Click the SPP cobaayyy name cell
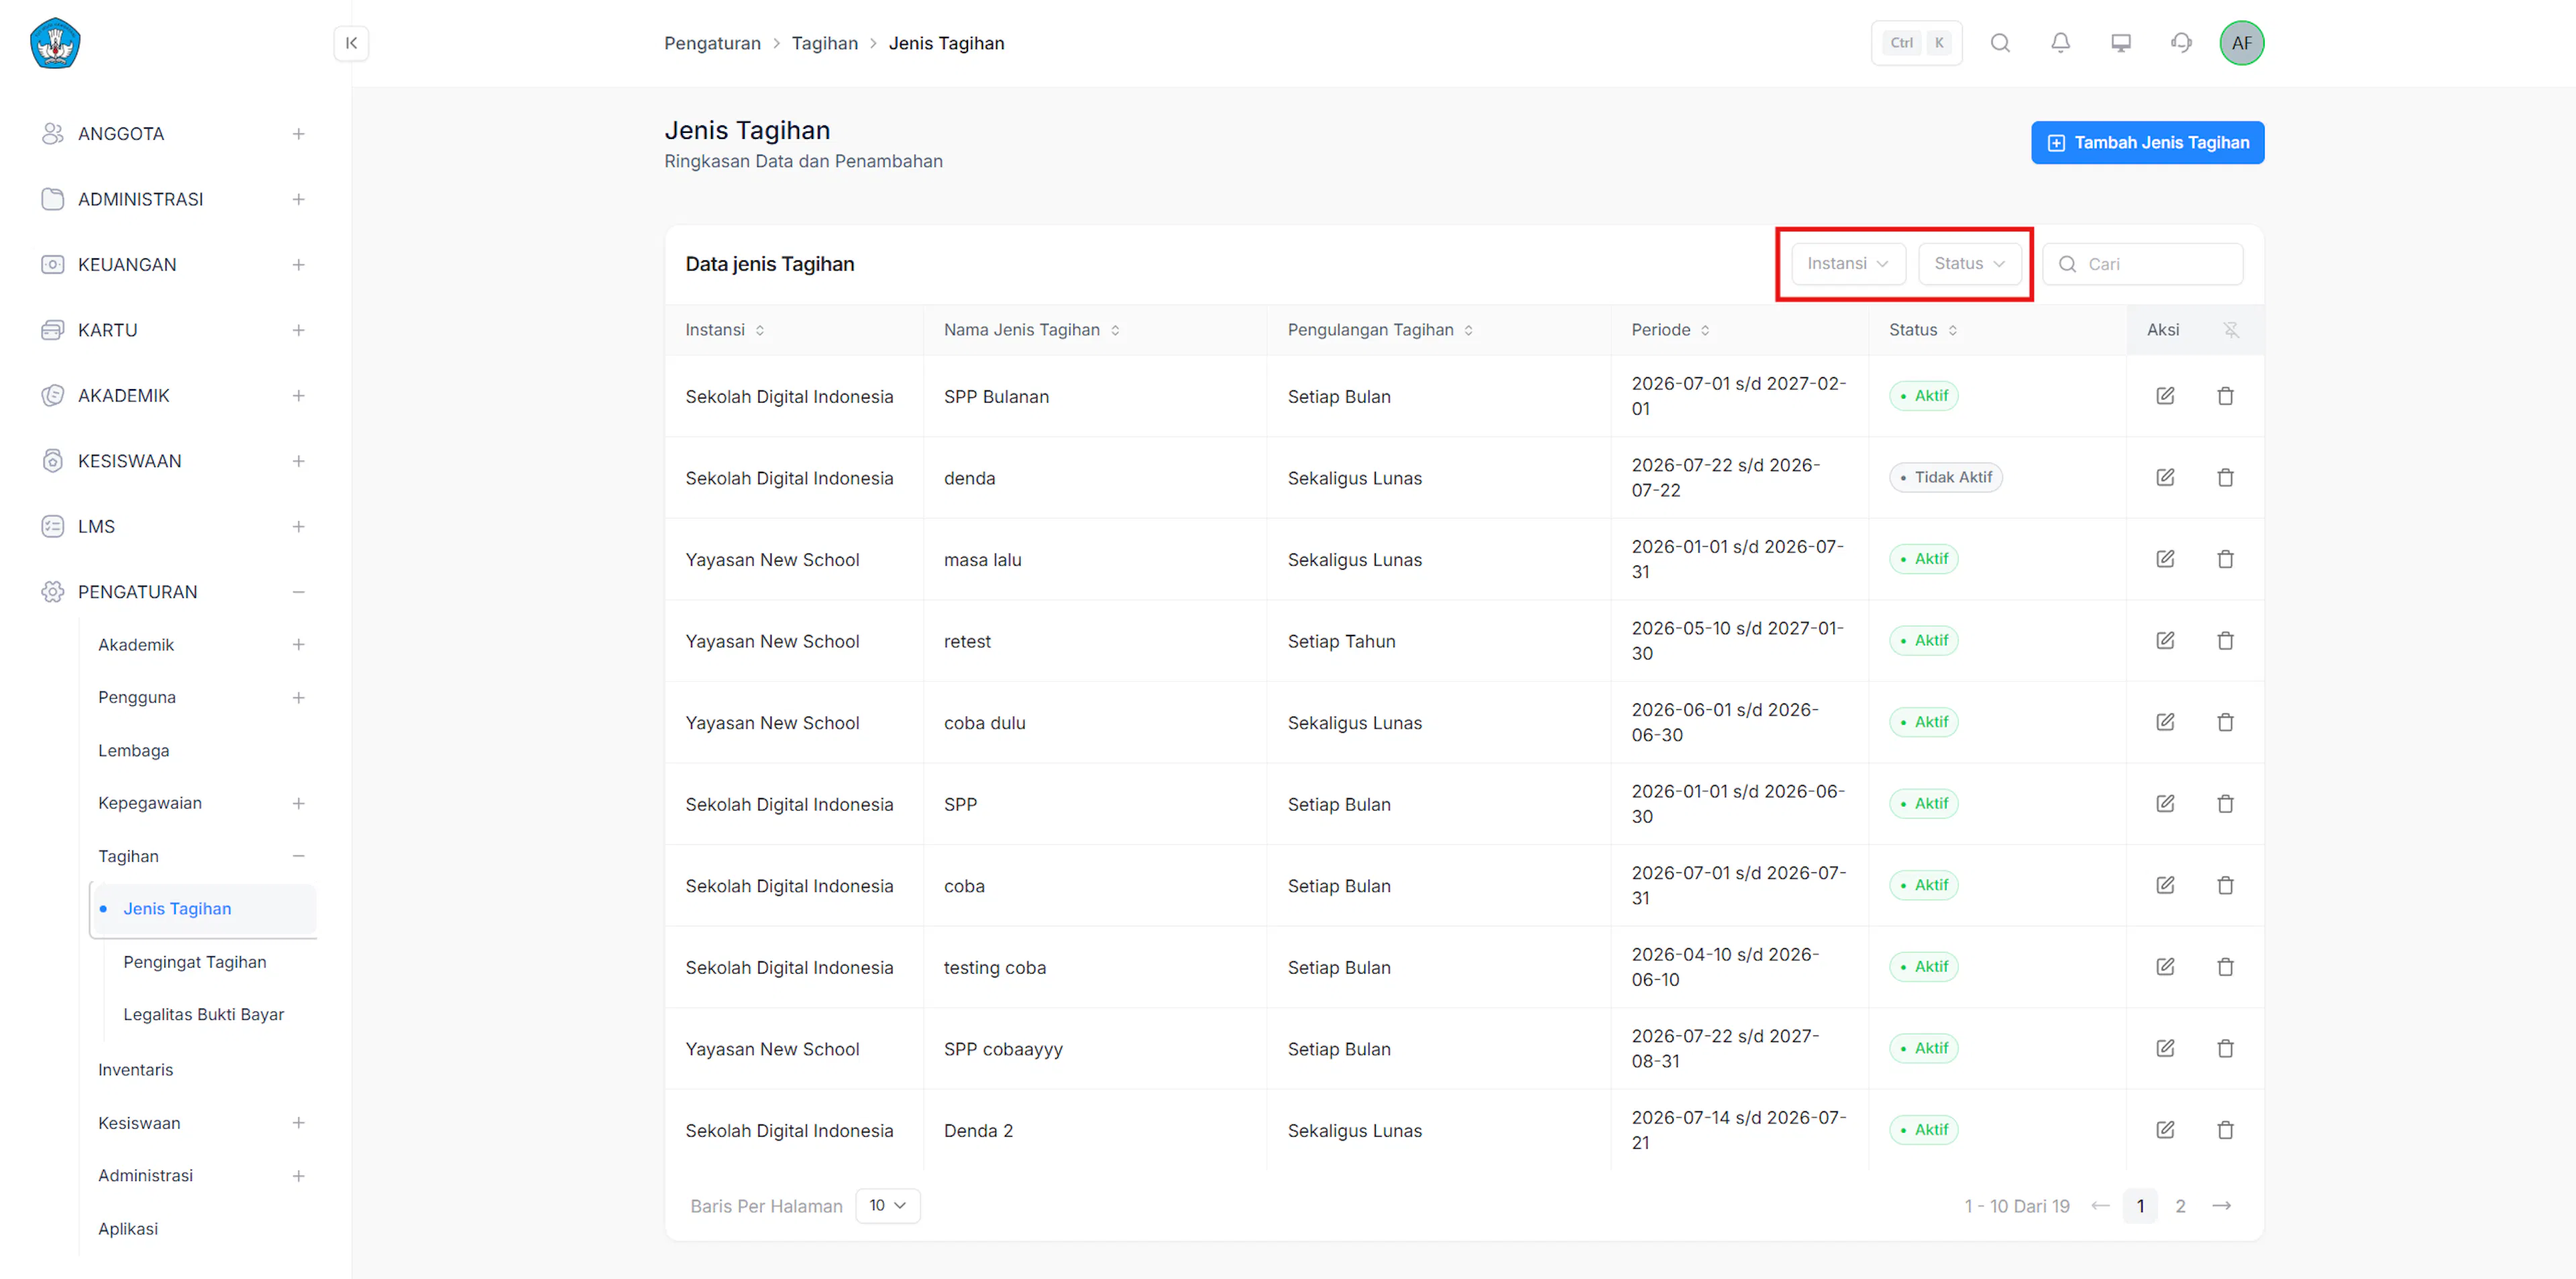 [1003, 1049]
